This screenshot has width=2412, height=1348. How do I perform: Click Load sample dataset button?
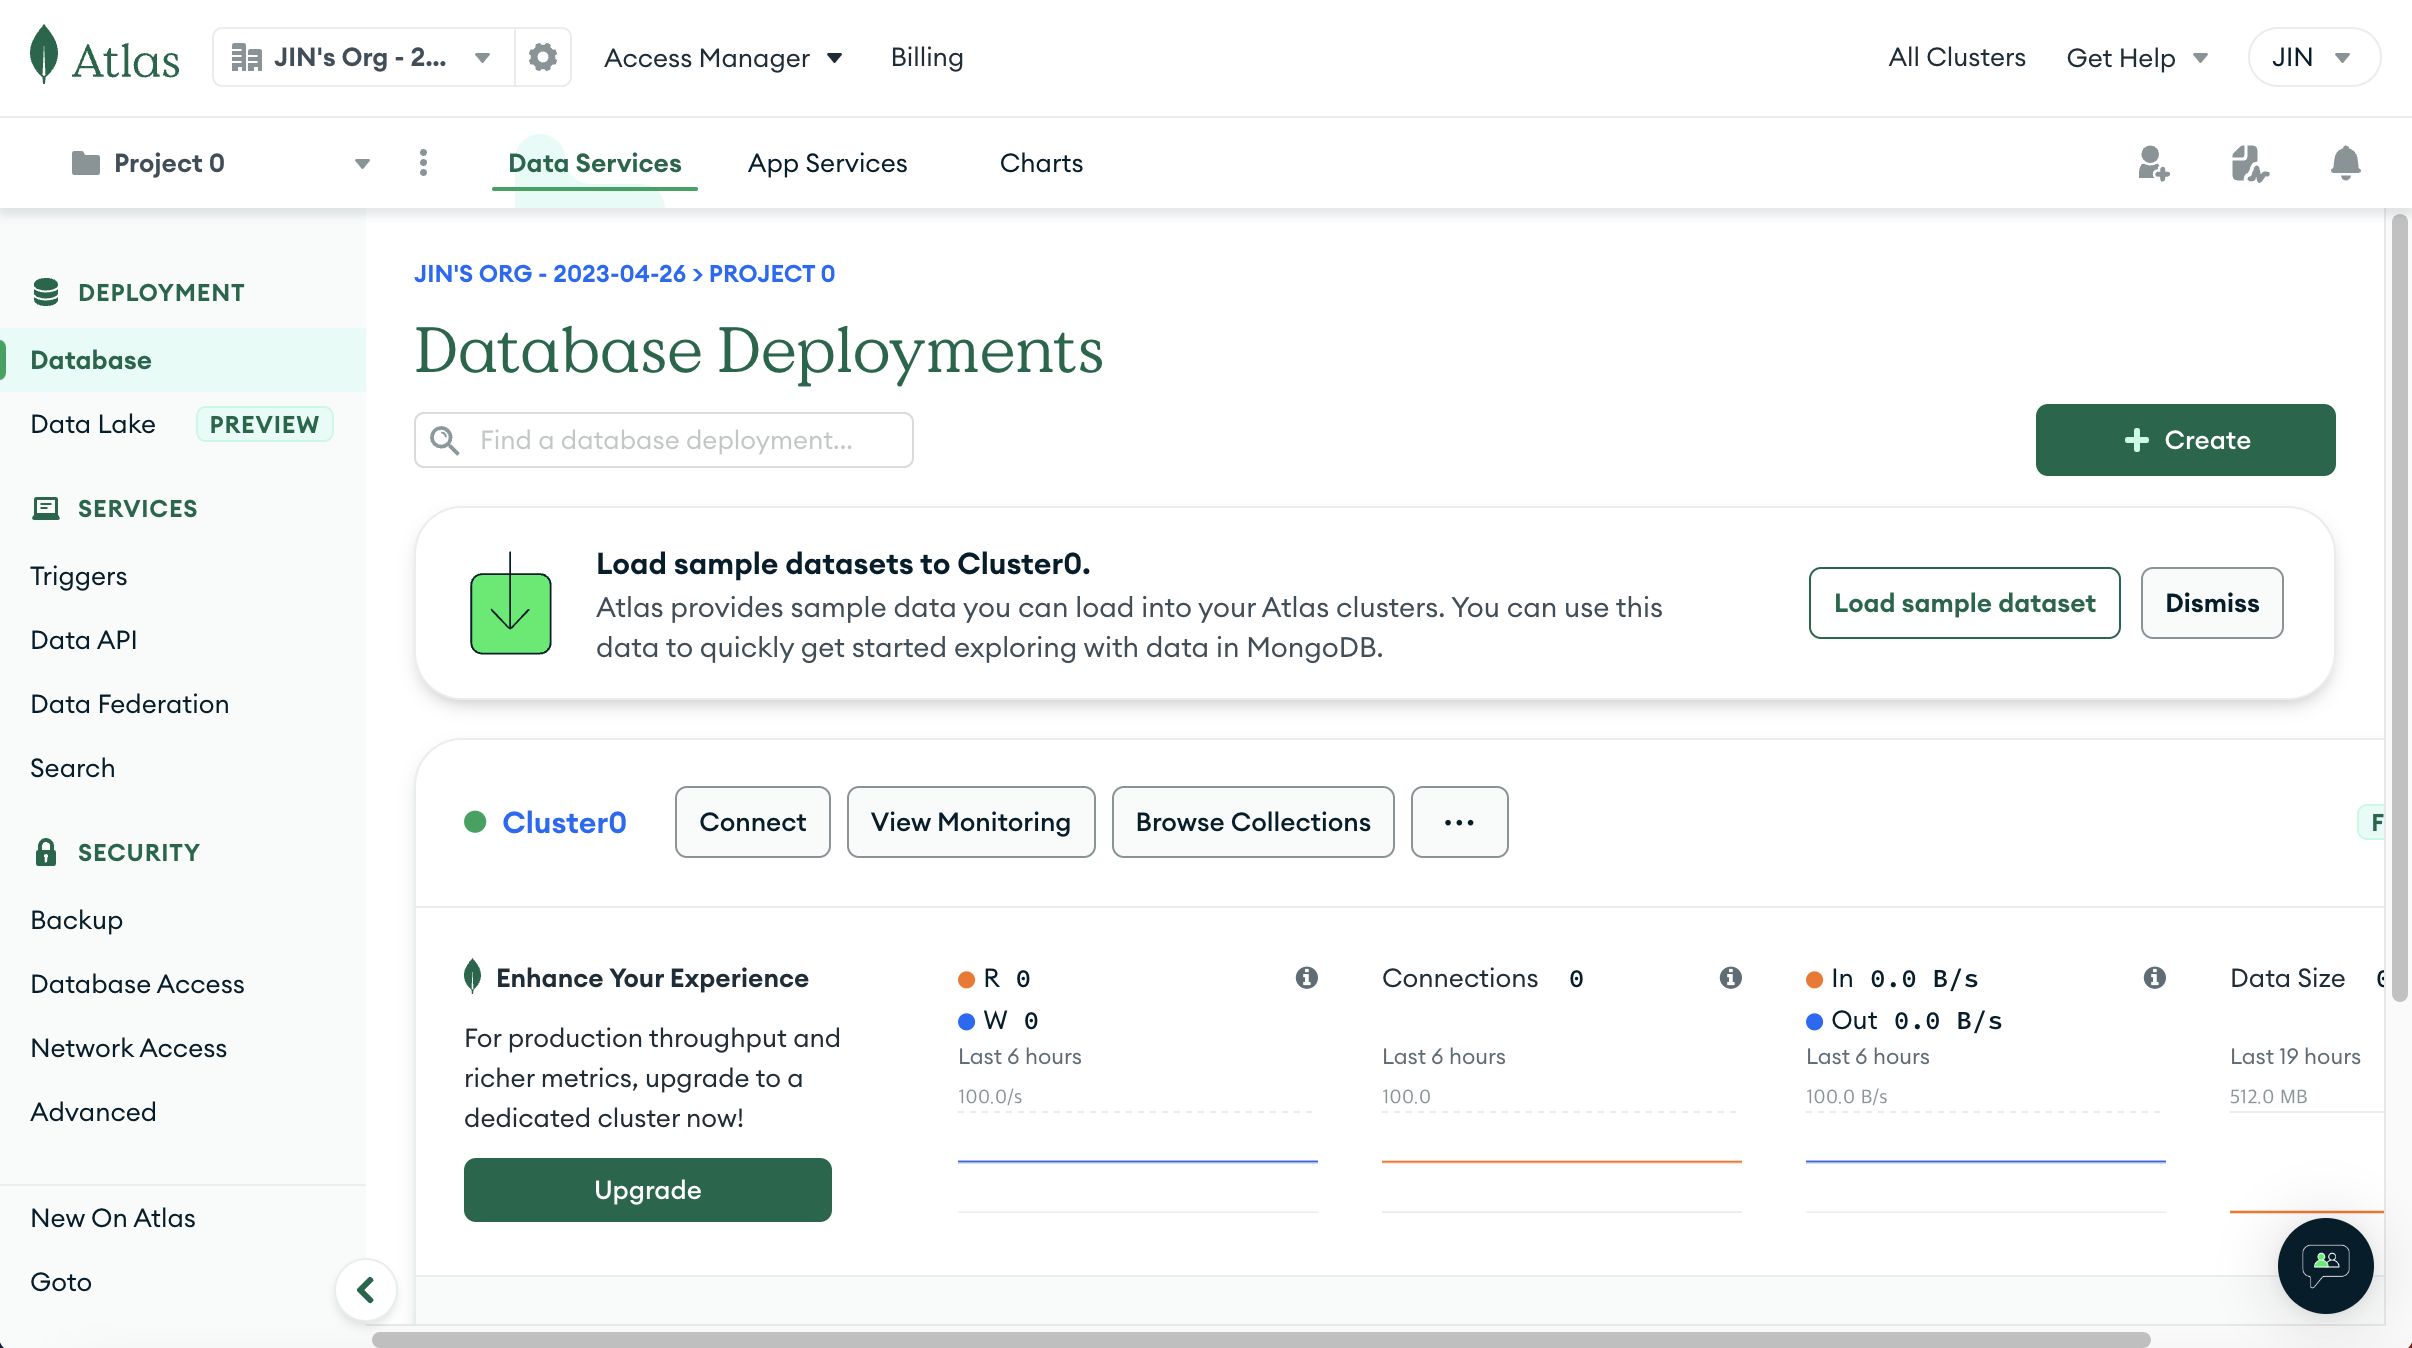point(1964,603)
